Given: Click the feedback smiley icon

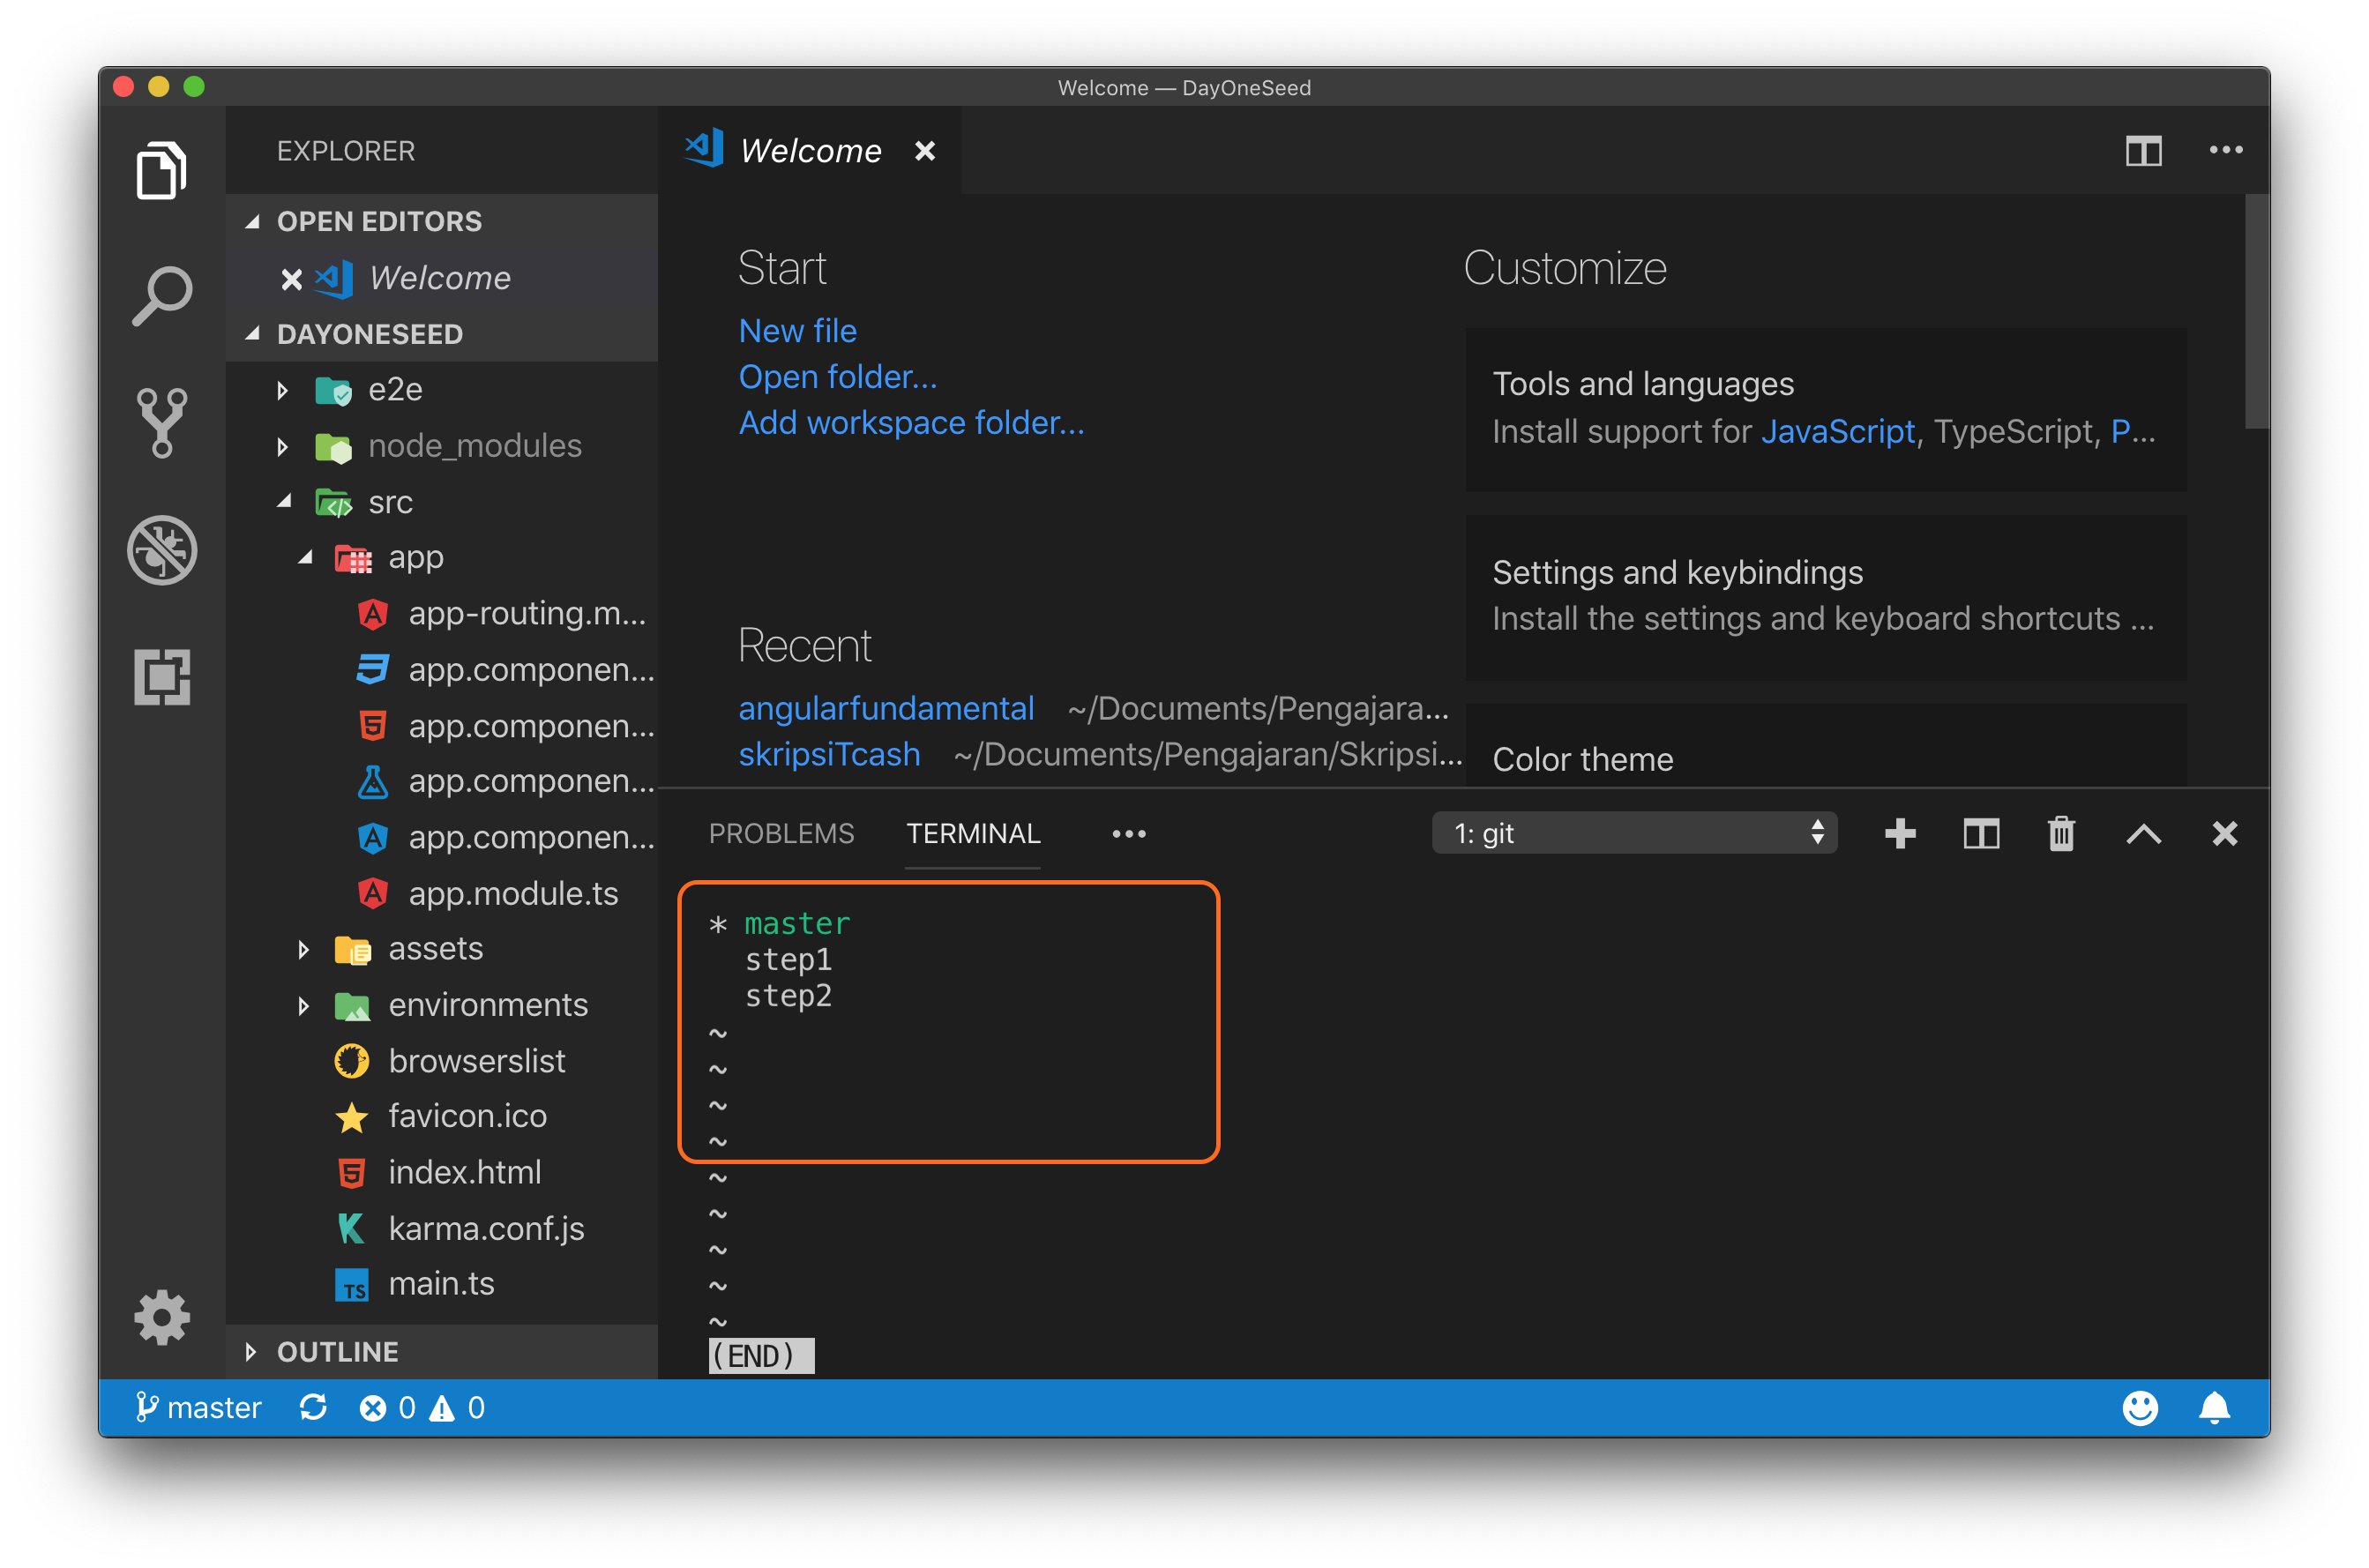Looking at the screenshot, I should [2139, 1408].
